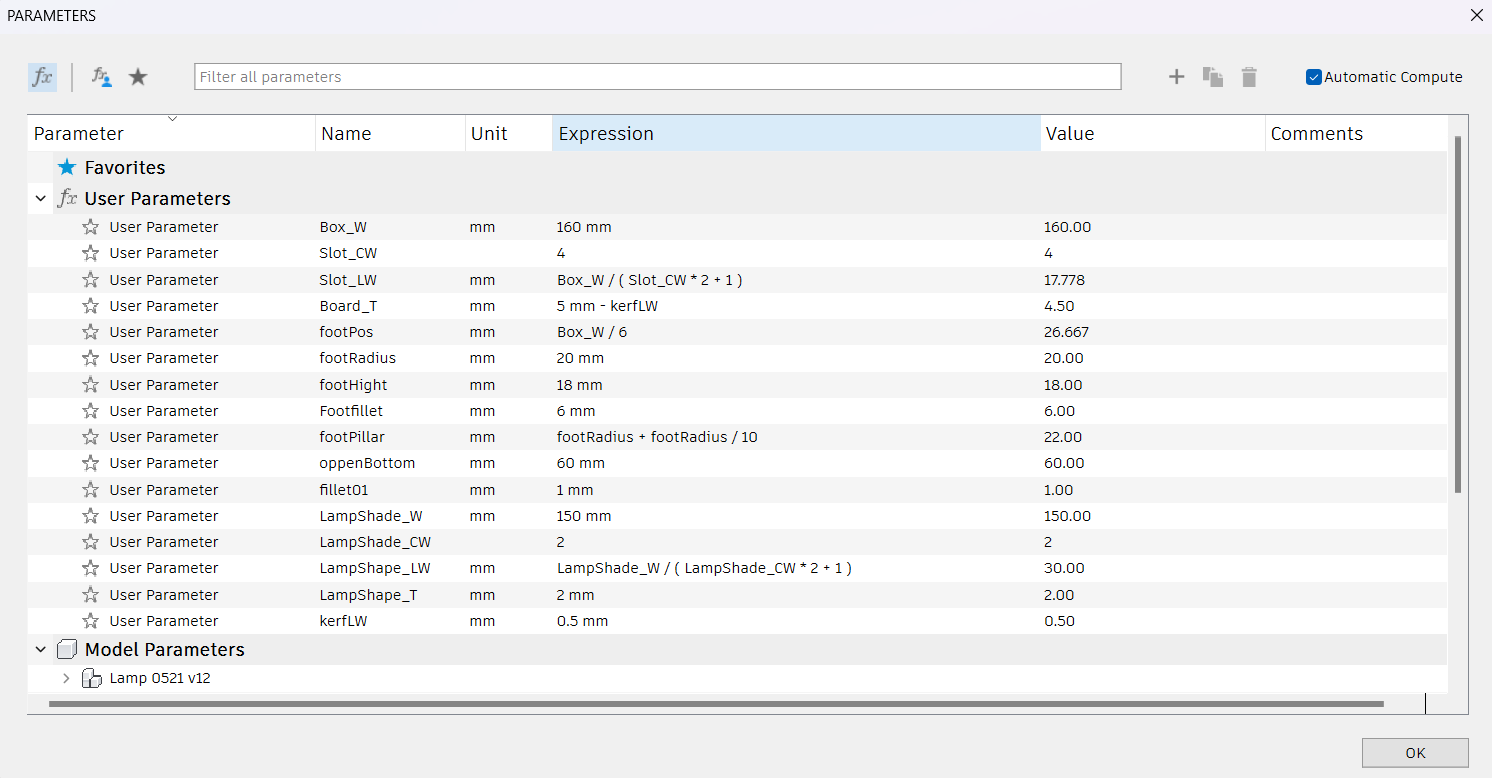Toggle favorite star for LampShape_T
This screenshot has width=1492, height=778.
point(91,595)
